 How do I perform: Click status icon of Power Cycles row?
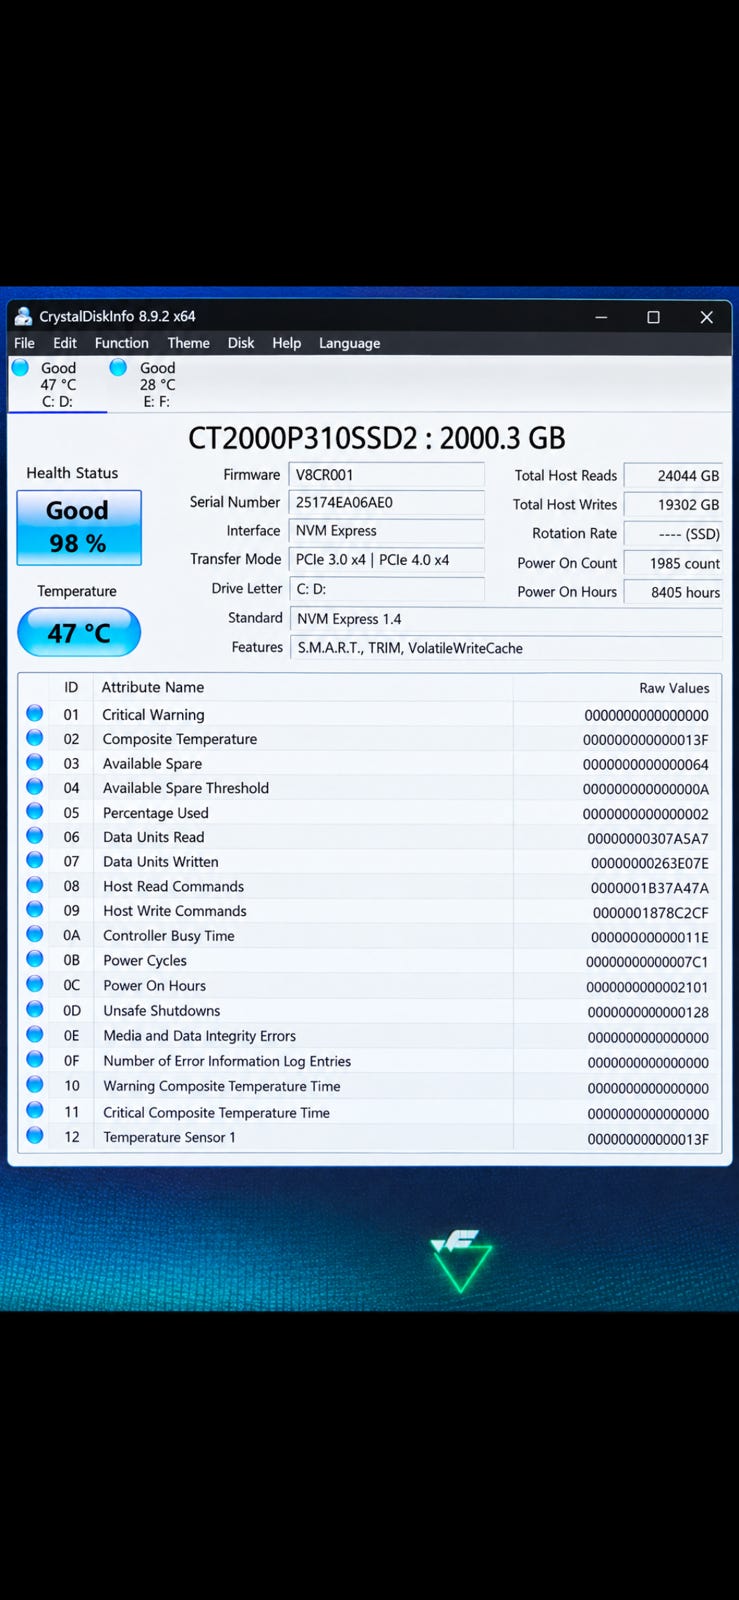35,959
